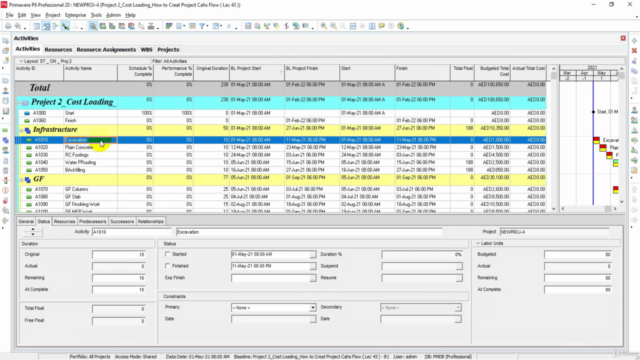The width and height of the screenshot is (640, 360).
Task: Open the General details tab
Action: 26,221
